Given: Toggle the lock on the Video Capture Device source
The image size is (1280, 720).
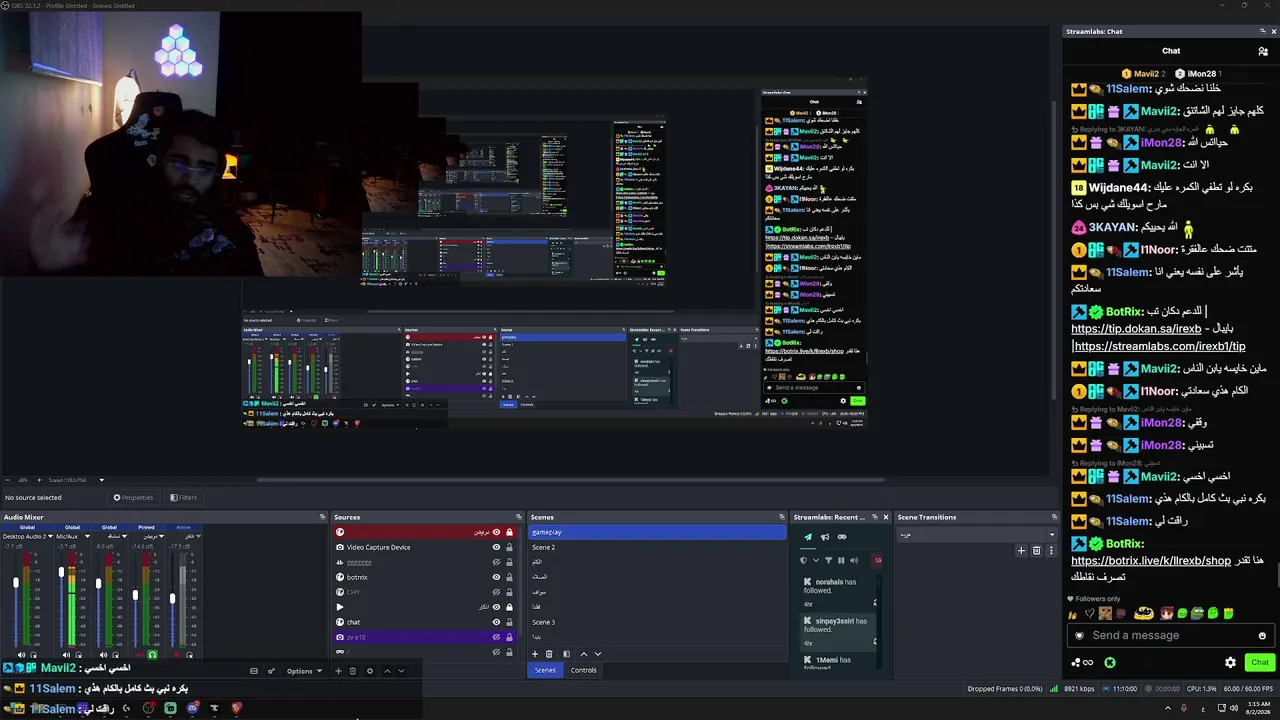Looking at the screenshot, I should pos(509,547).
